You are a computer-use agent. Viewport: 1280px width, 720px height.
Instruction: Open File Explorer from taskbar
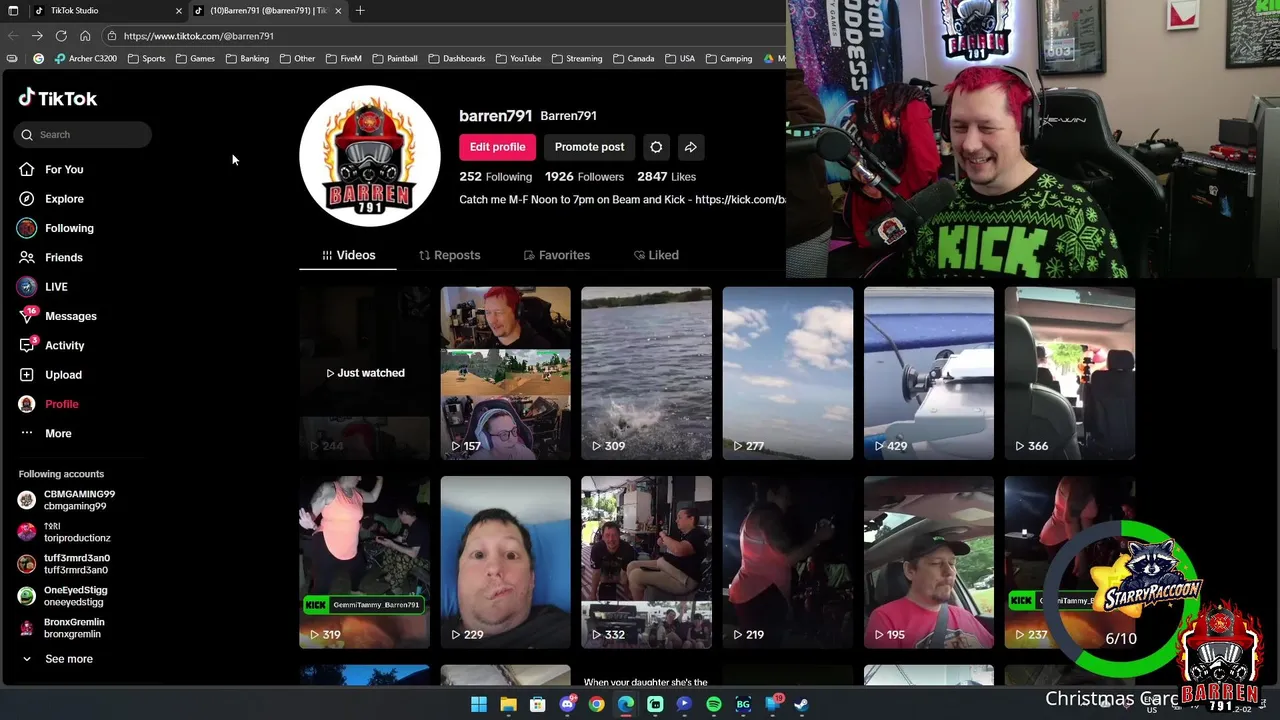tap(508, 704)
